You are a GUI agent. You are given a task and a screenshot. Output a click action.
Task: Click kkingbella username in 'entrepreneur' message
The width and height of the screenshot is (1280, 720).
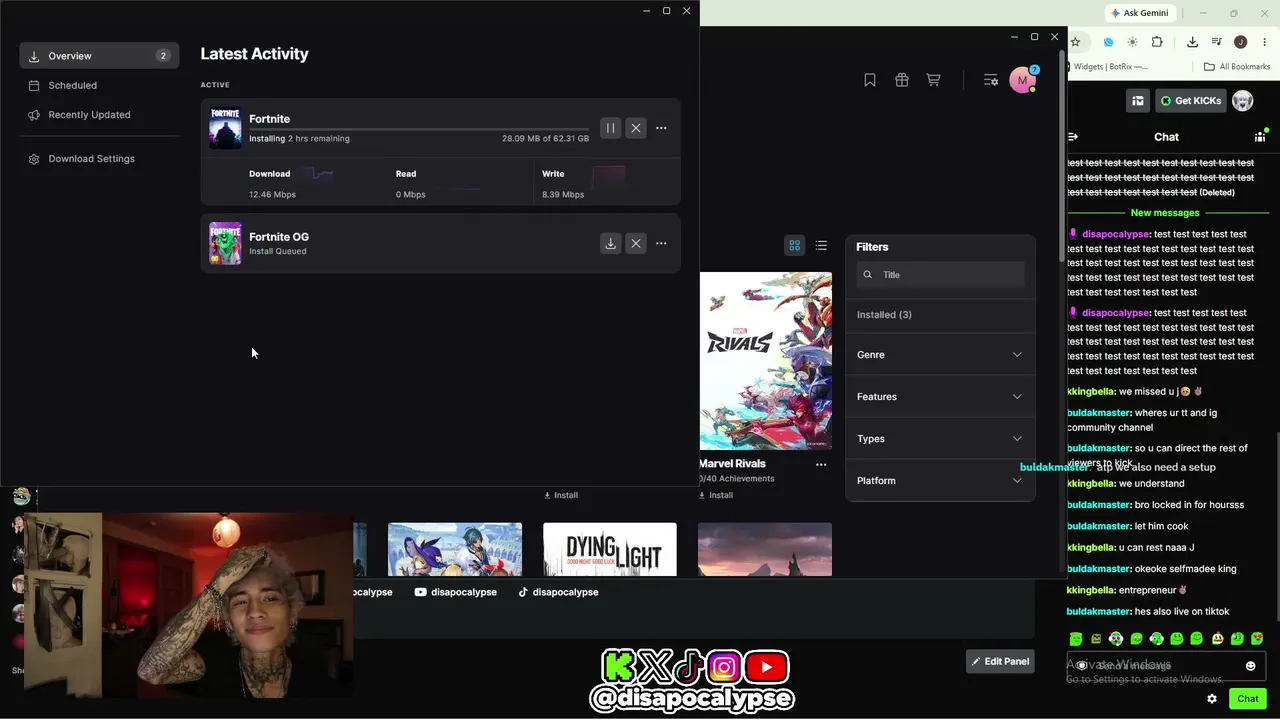[1091, 590]
